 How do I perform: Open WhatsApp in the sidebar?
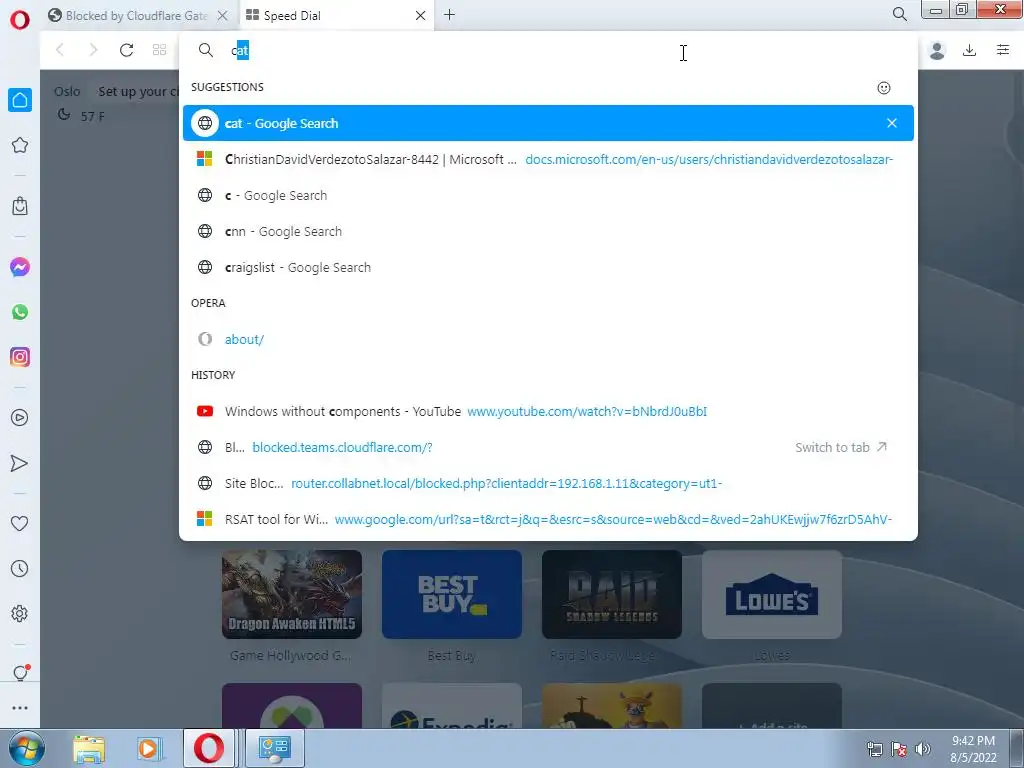click(x=20, y=312)
